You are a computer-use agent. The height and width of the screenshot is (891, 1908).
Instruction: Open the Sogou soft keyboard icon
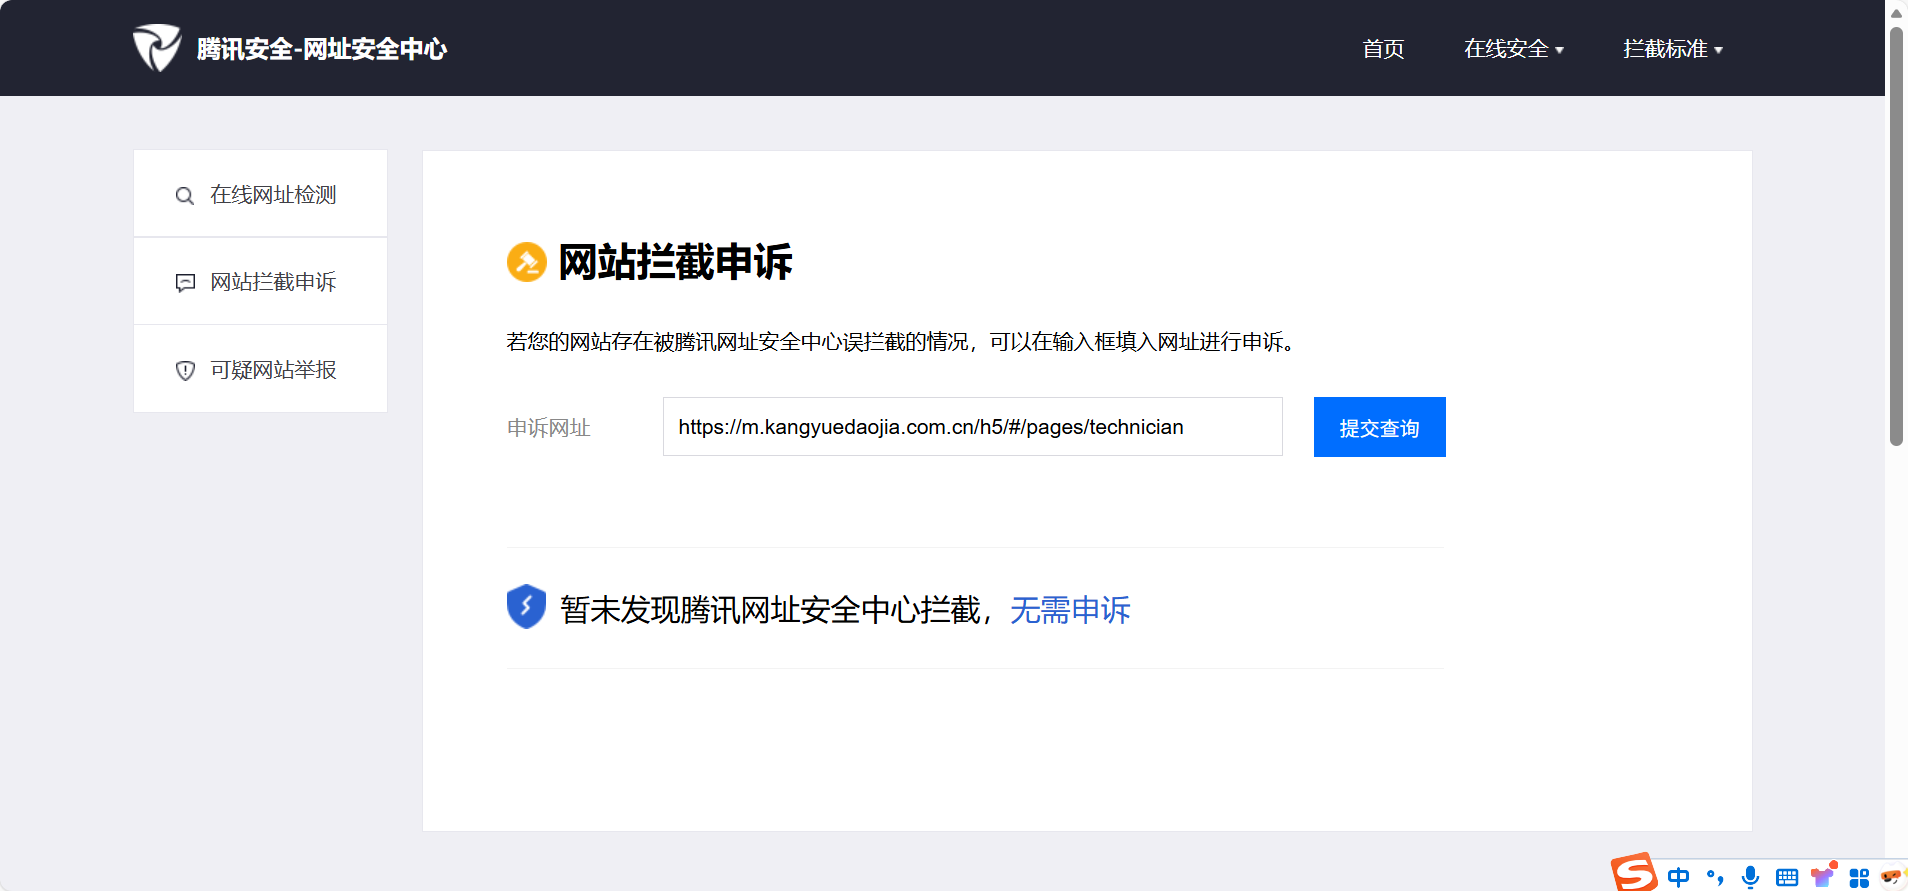1787,878
